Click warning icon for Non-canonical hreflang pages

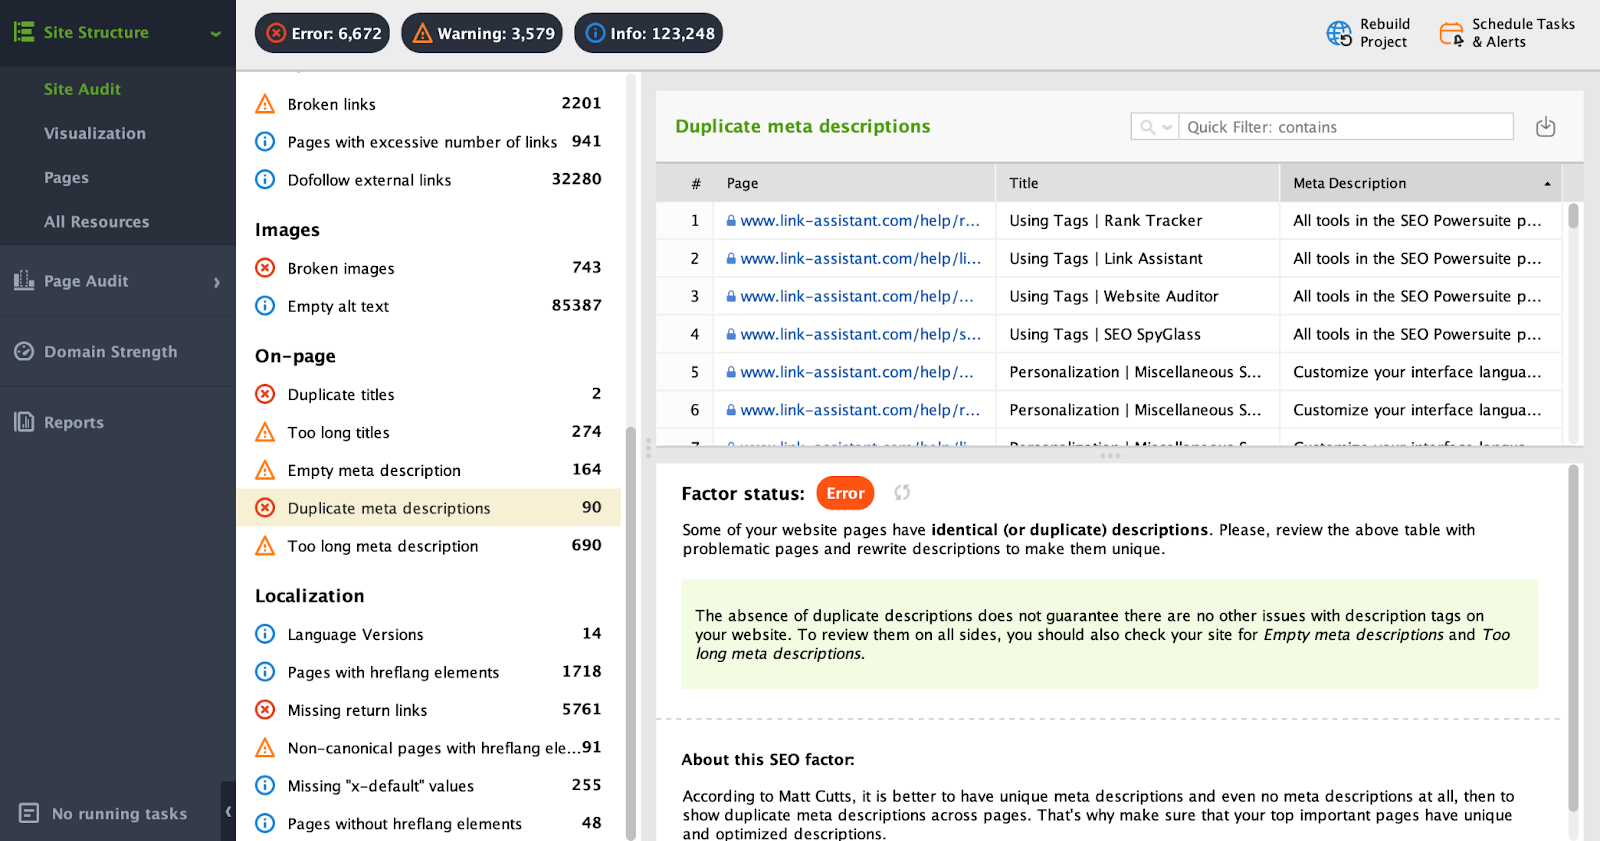(265, 747)
